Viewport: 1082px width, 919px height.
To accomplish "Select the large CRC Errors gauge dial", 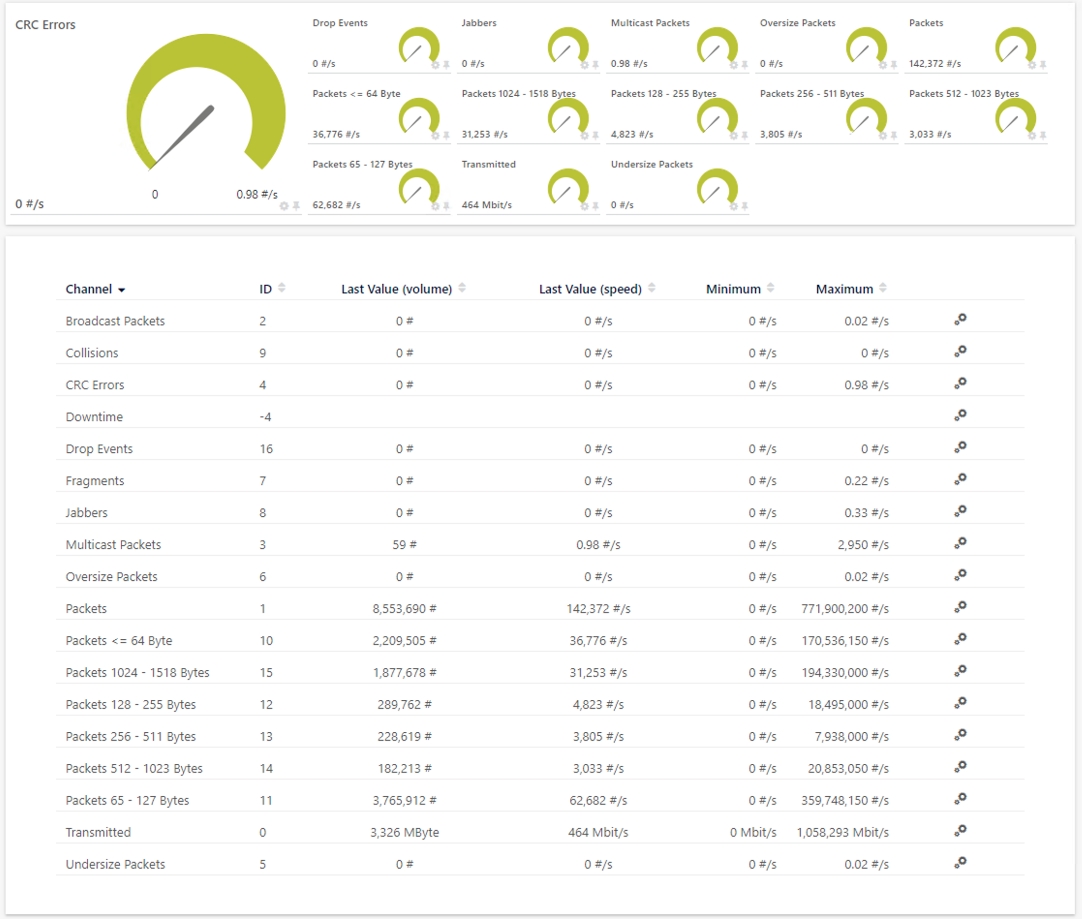I will [x=206, y=103].
